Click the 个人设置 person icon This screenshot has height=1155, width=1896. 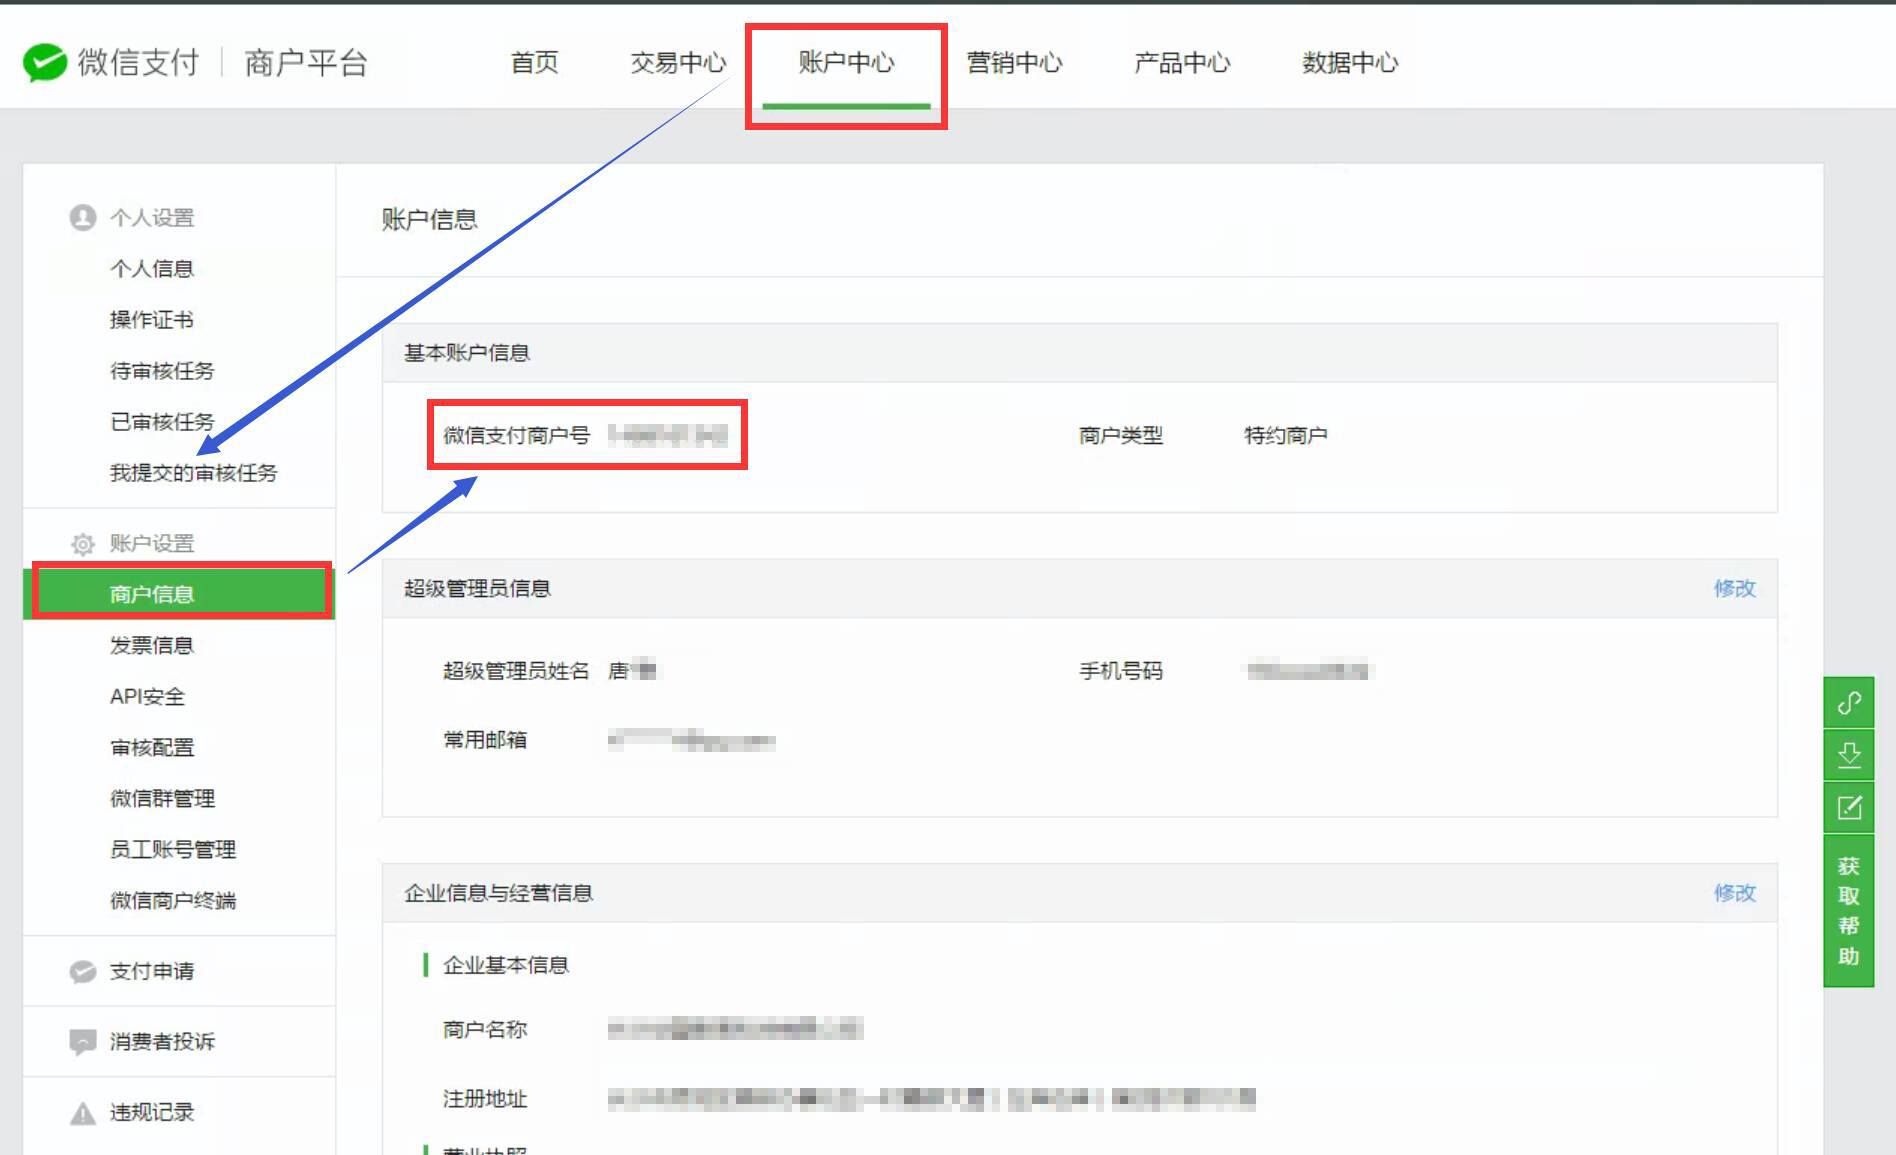82,217
